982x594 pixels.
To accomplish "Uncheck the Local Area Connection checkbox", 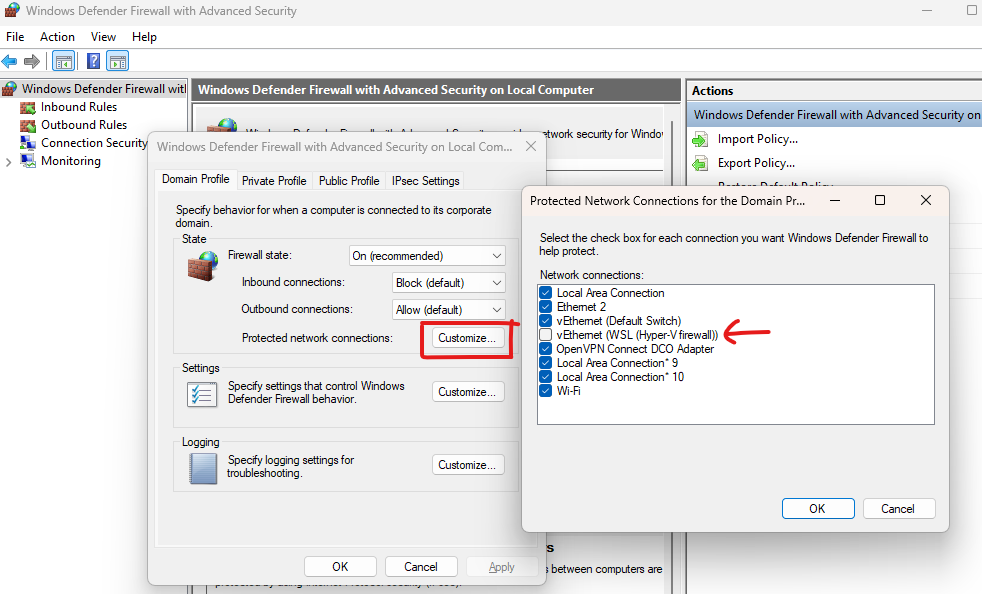I will click(545, 293).
